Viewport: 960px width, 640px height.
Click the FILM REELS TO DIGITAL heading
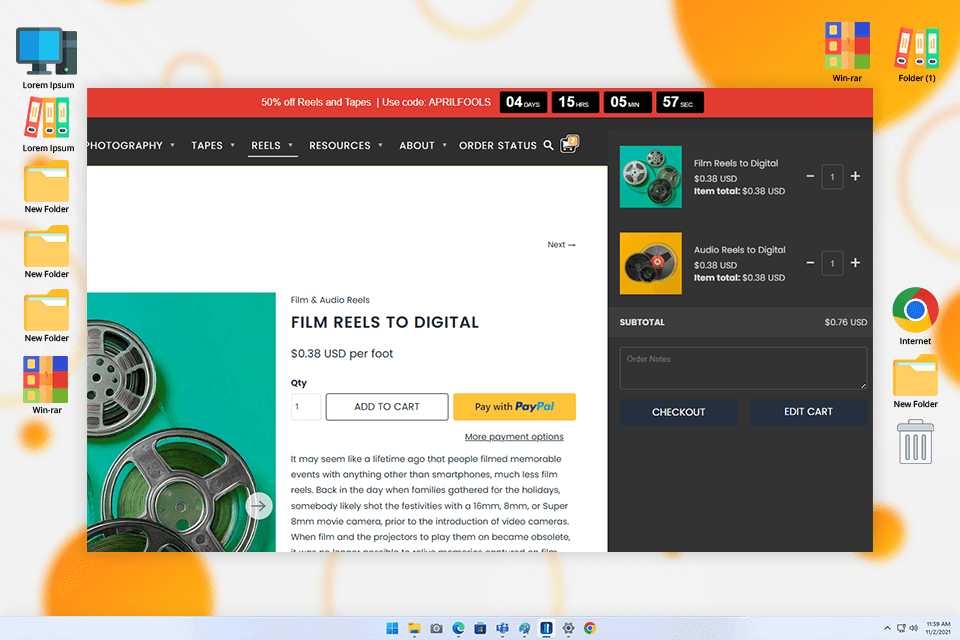pos(384,322)
